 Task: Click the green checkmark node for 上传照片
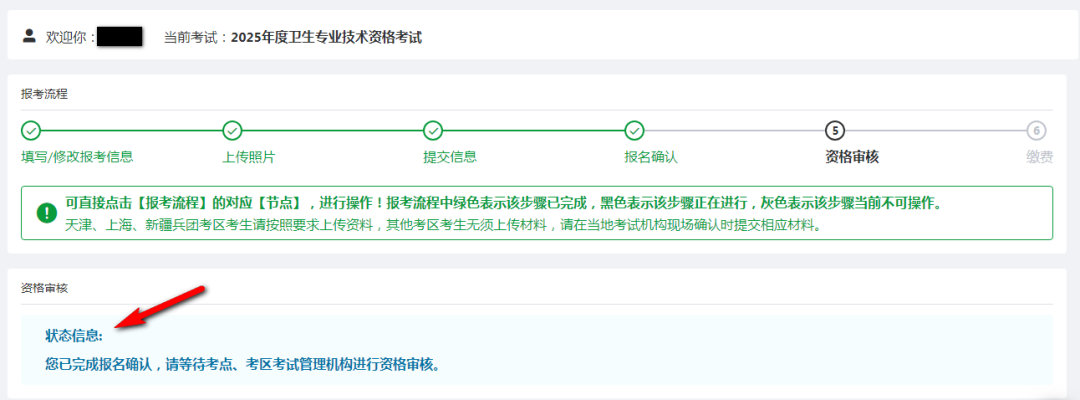[x=232, y=129]
